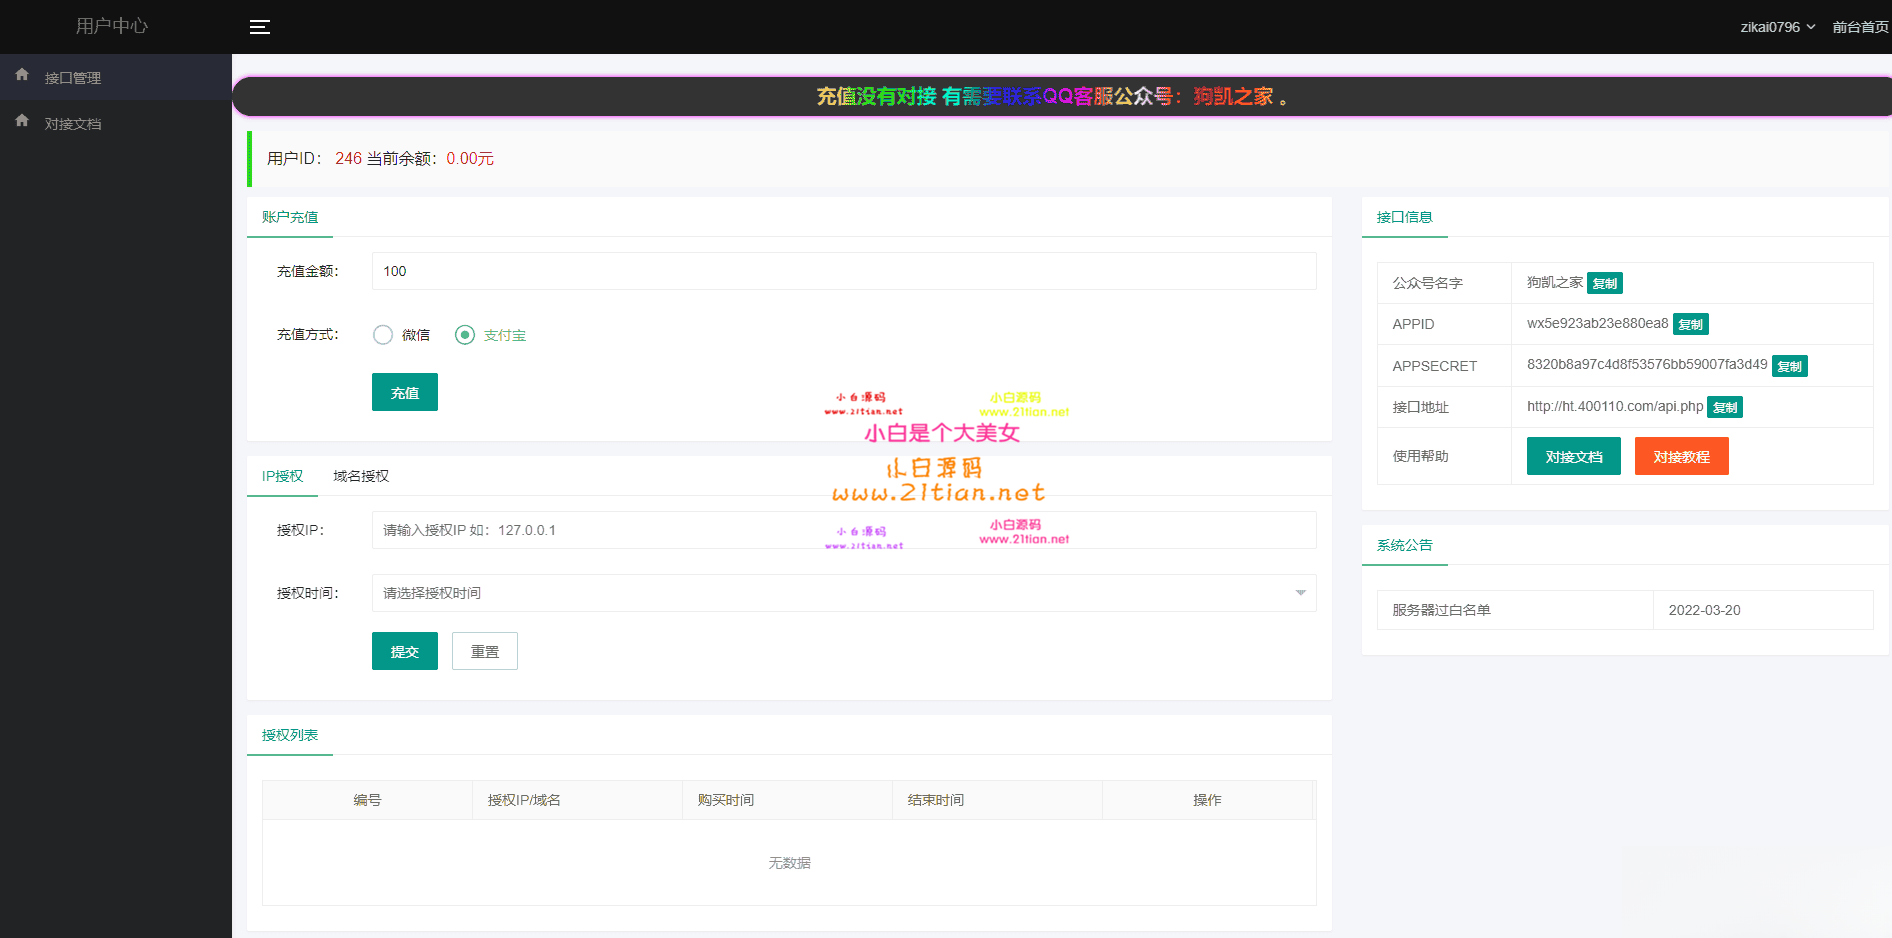Viewport: 1892px width, 938px height.
Task: Copy the APPSECRET using 复制
Action: [x=1789, y=366]
